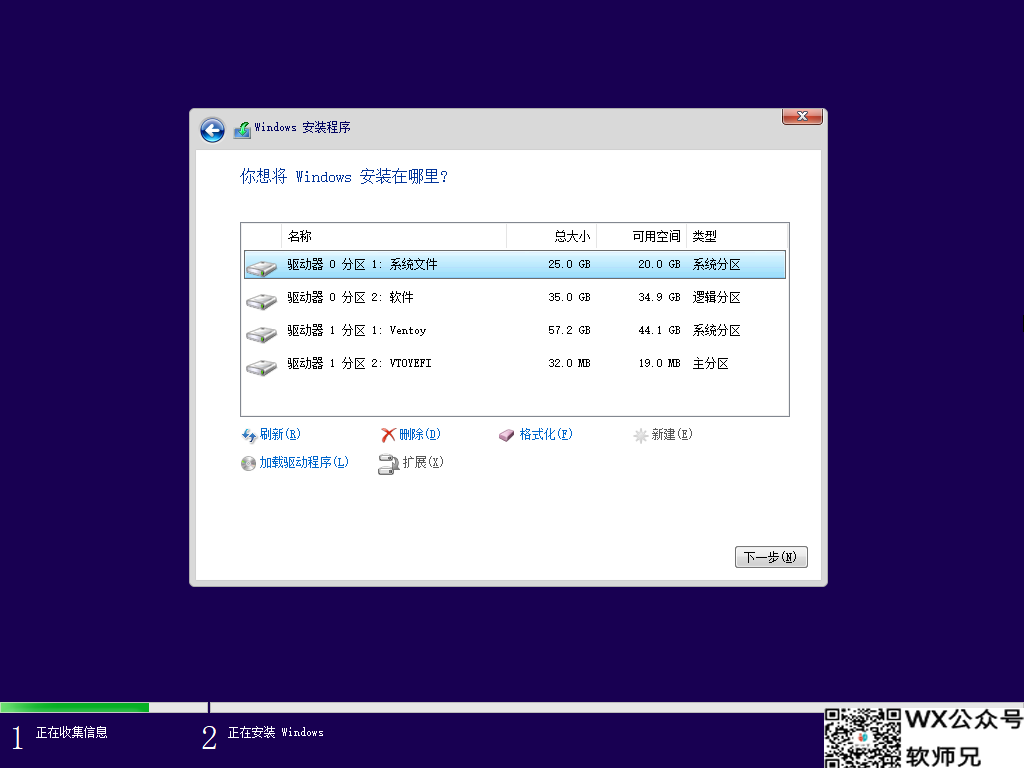Click drive icon for 驱动器 0 分区 1
This screenshot has height=768, width=1024.
point(262,267)
